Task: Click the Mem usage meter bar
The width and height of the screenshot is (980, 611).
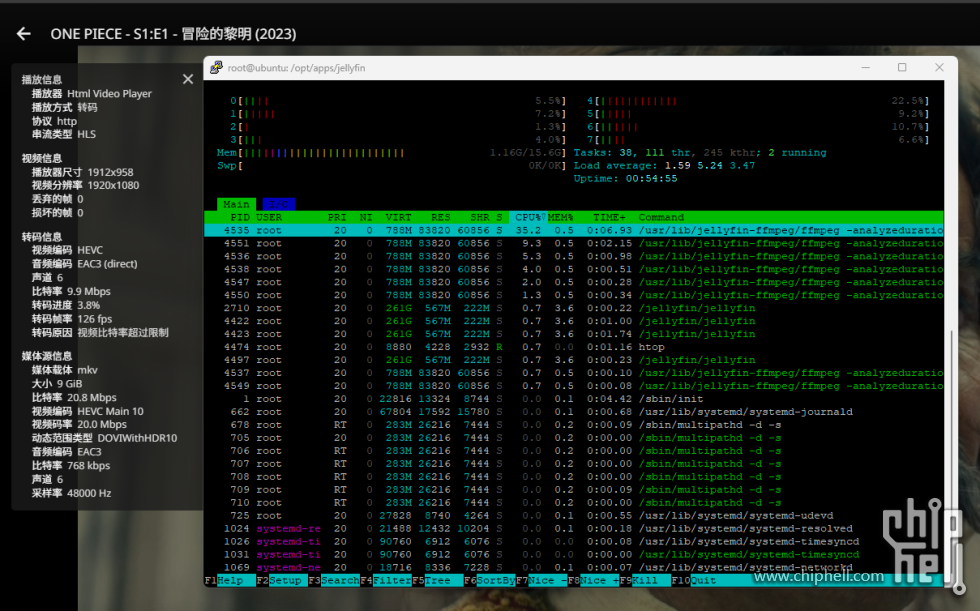Action: click(x=391, y=152)
